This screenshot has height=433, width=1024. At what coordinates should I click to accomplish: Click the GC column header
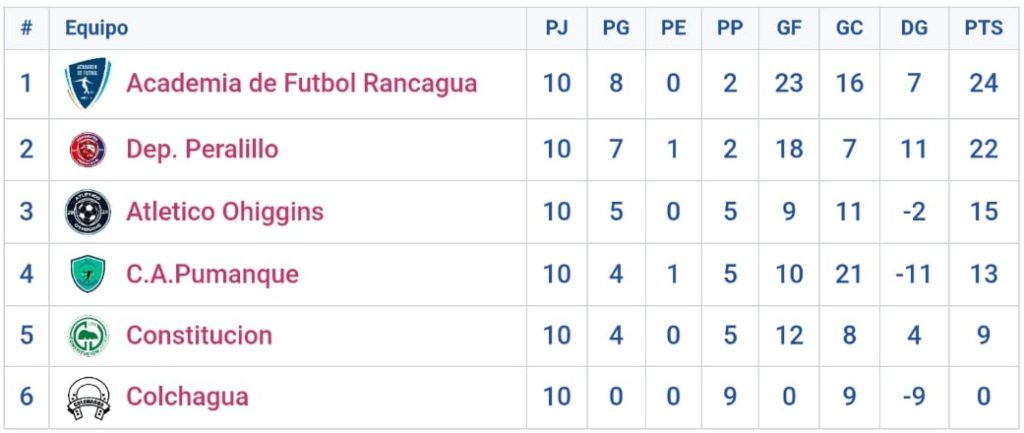tap(849, 29)
